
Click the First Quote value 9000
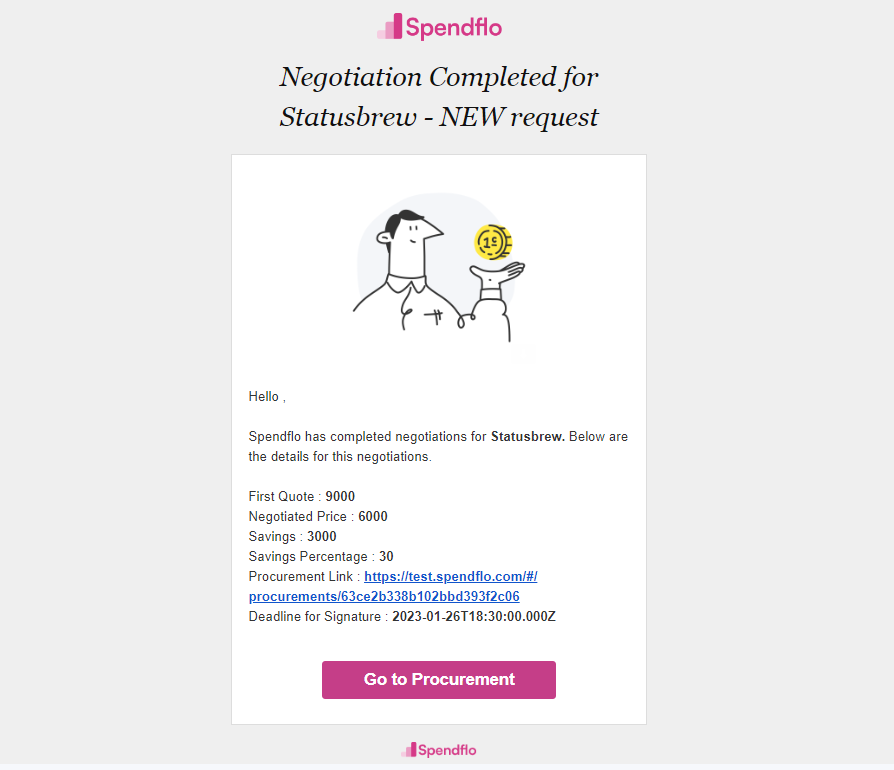click(340, 496)
